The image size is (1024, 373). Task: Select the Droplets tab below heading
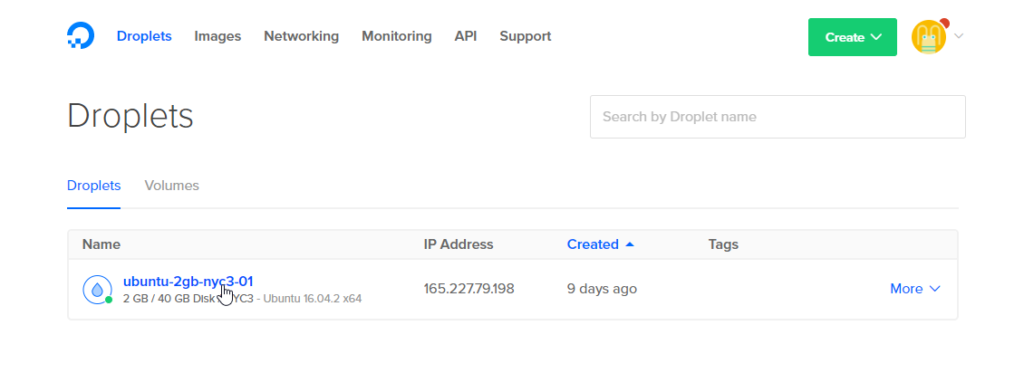click(94, 186)
